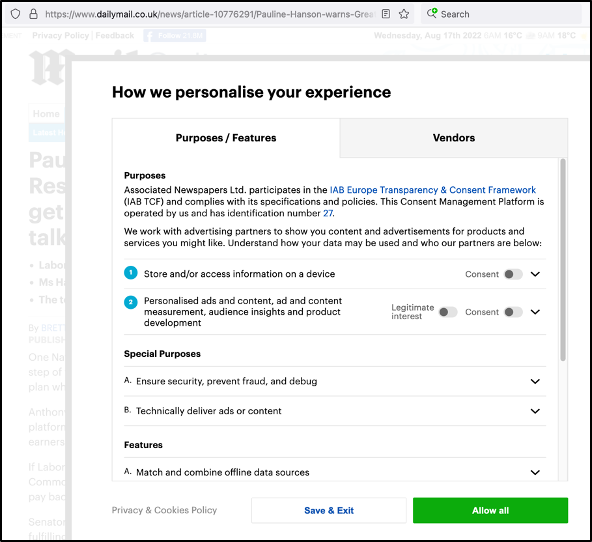592x542 pixels.
Task: Click the blue number 2 purpose badge
Action: point(131,302)
